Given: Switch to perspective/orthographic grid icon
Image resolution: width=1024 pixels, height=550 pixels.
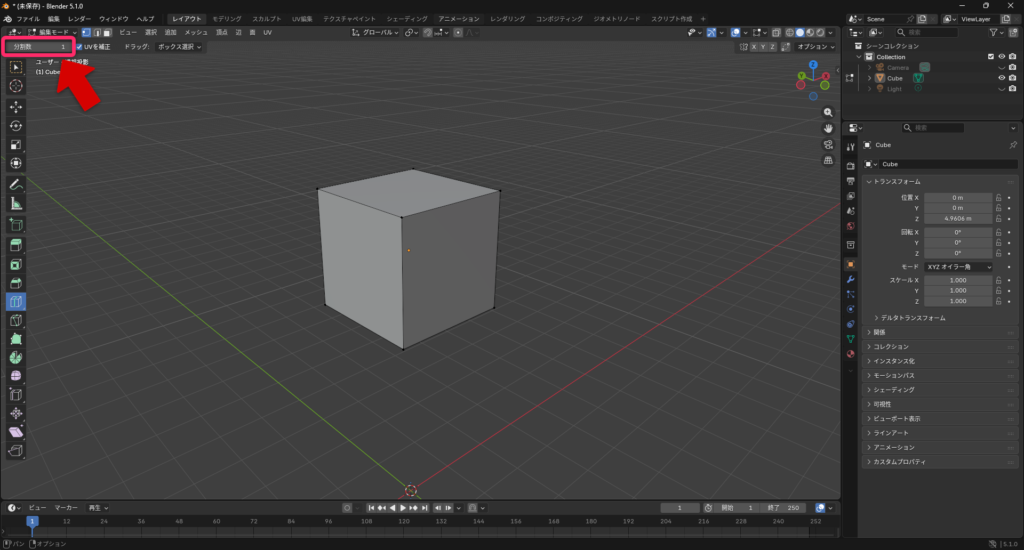Looking at the screenshot, I should pos(829,160).
